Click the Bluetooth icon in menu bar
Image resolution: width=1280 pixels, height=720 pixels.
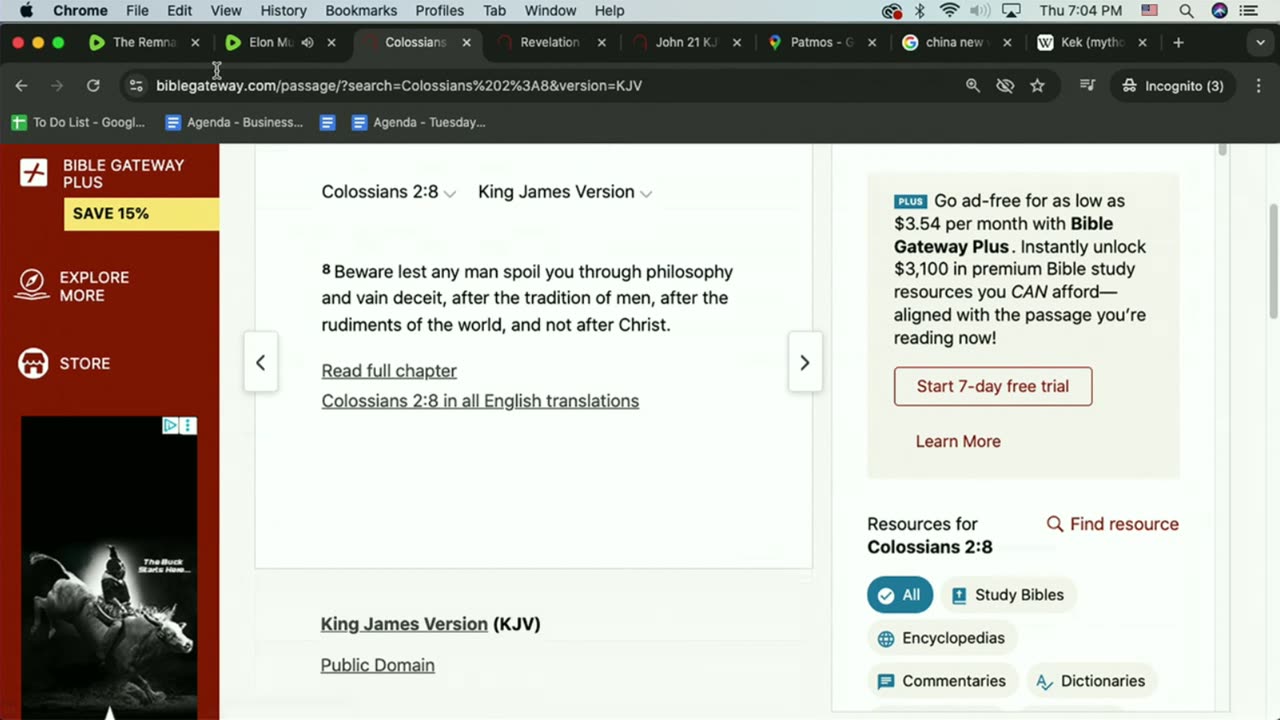[x=920, y=11]
